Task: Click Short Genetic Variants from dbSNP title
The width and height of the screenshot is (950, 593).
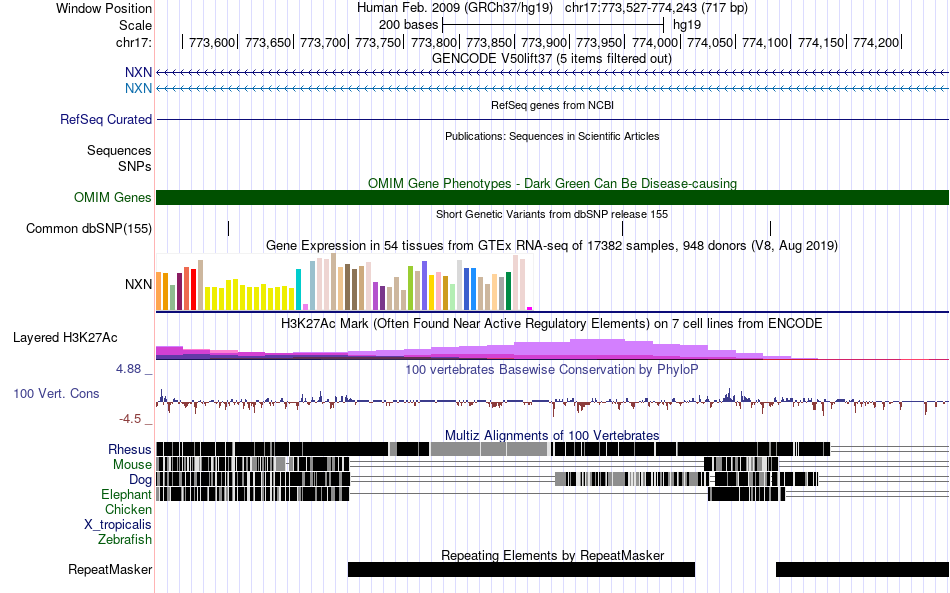Action: pos(552,214)
